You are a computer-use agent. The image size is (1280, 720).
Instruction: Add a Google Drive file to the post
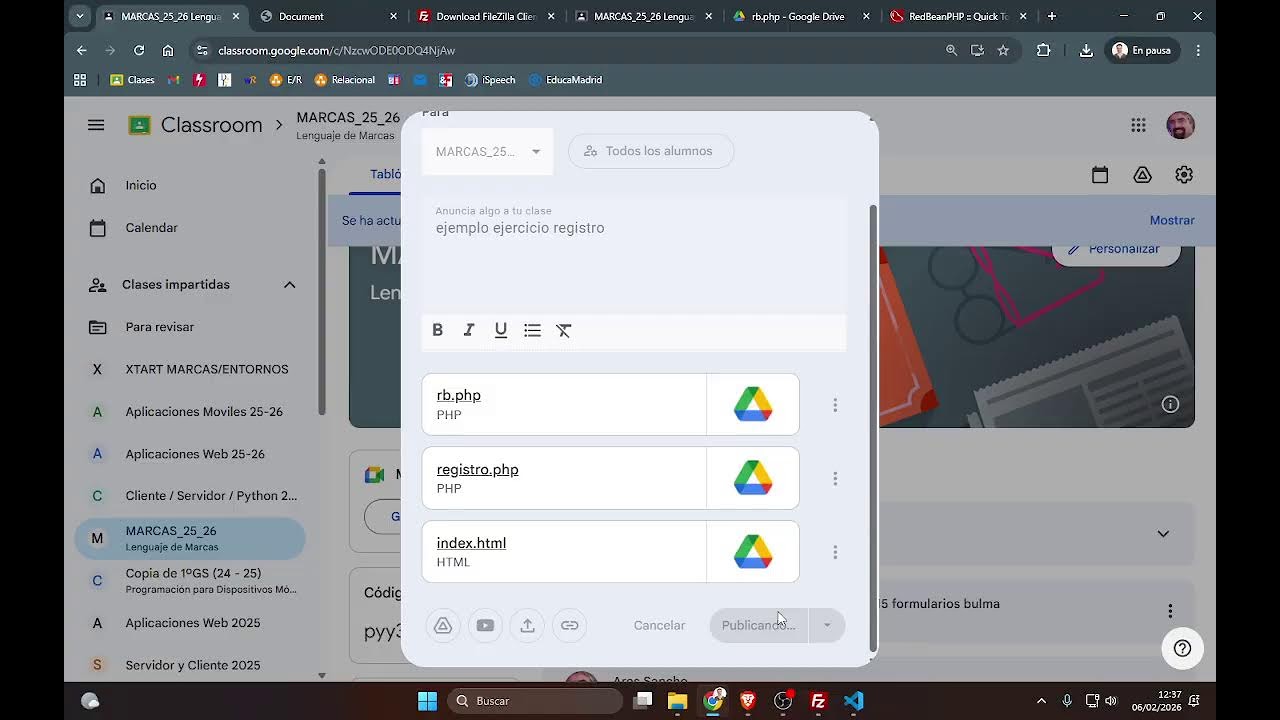coord(443,626)
